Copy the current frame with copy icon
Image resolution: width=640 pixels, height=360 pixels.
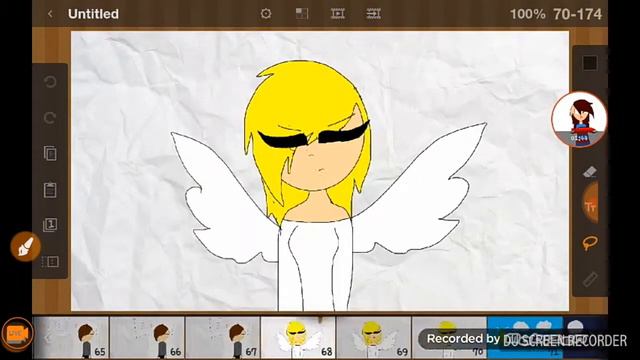point(50,153)
